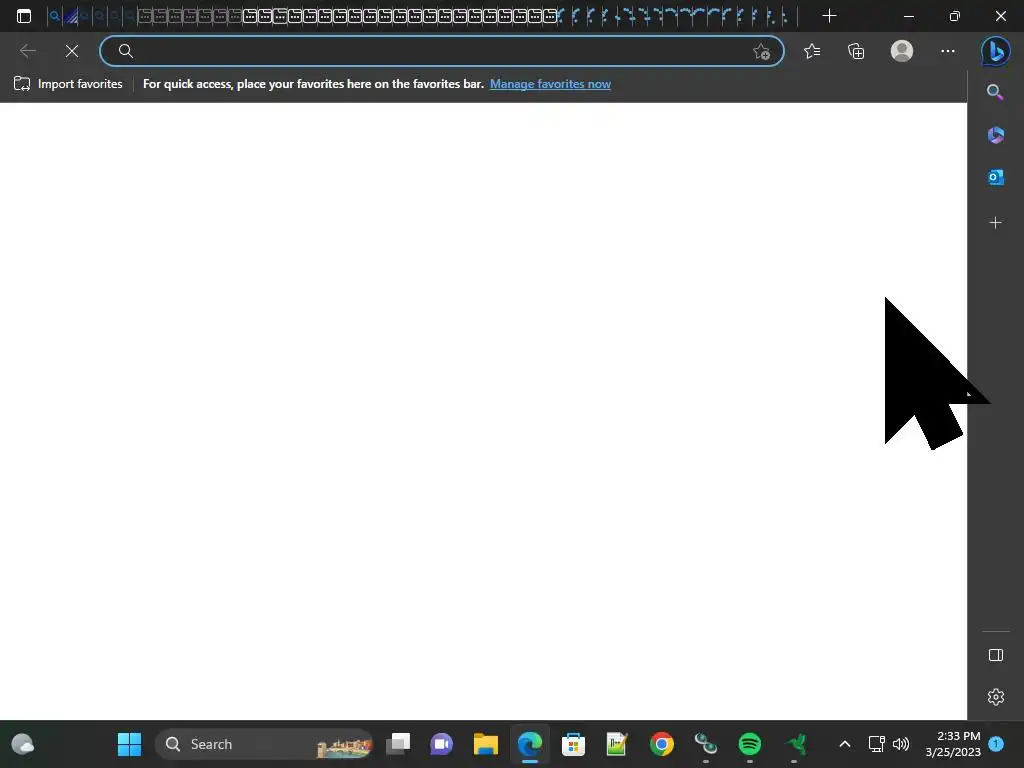Open Settings and more menu

[948, 51]
